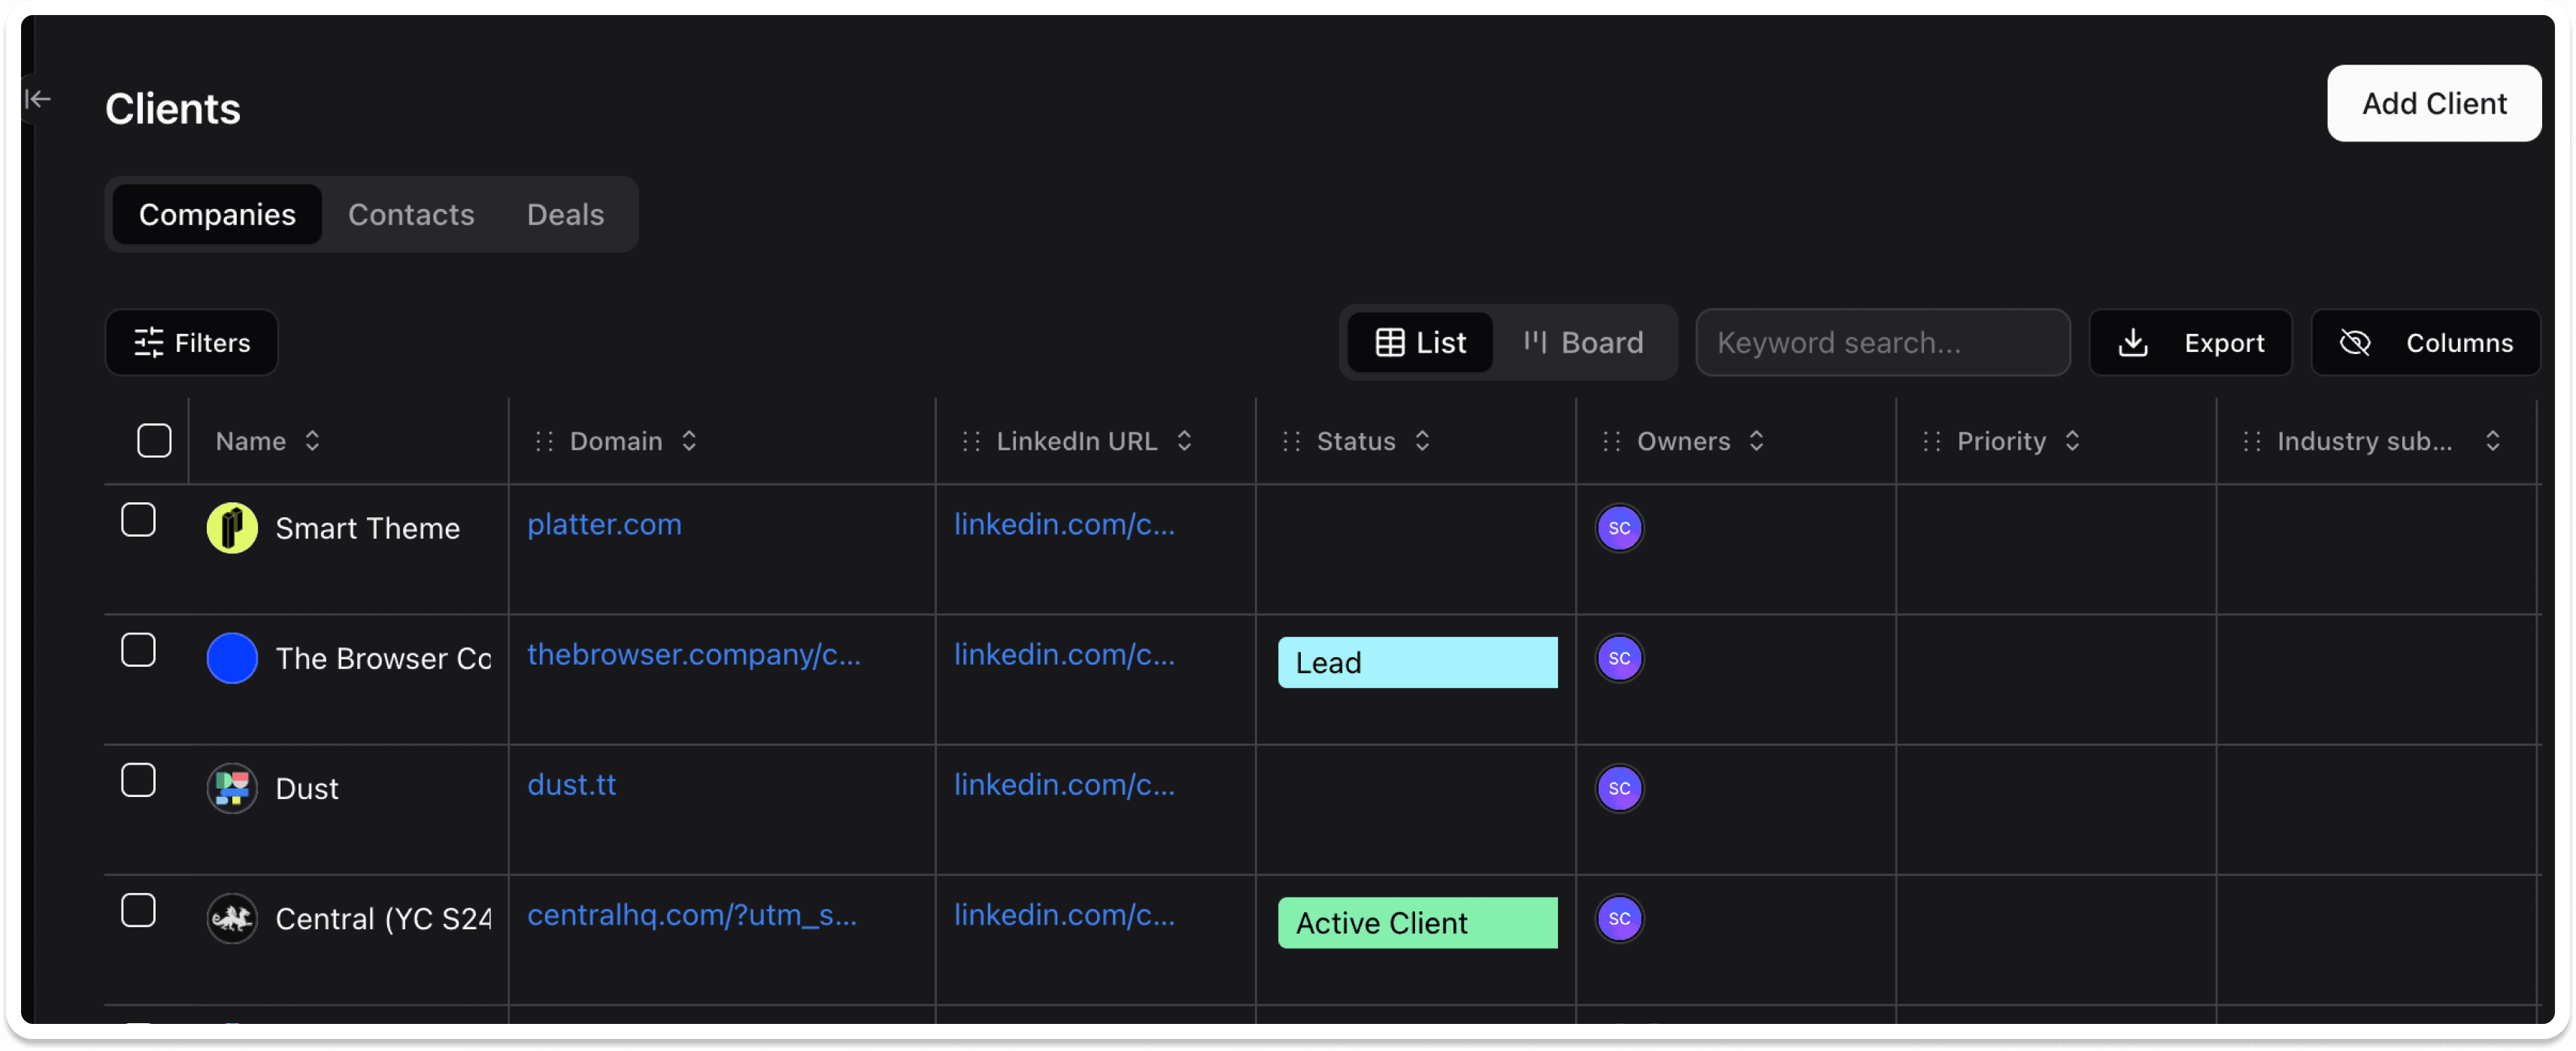Viewport: 2576px width, 1051px height.
Task: Sort by the Priority column arrows
Action: tap(2073, 441)
